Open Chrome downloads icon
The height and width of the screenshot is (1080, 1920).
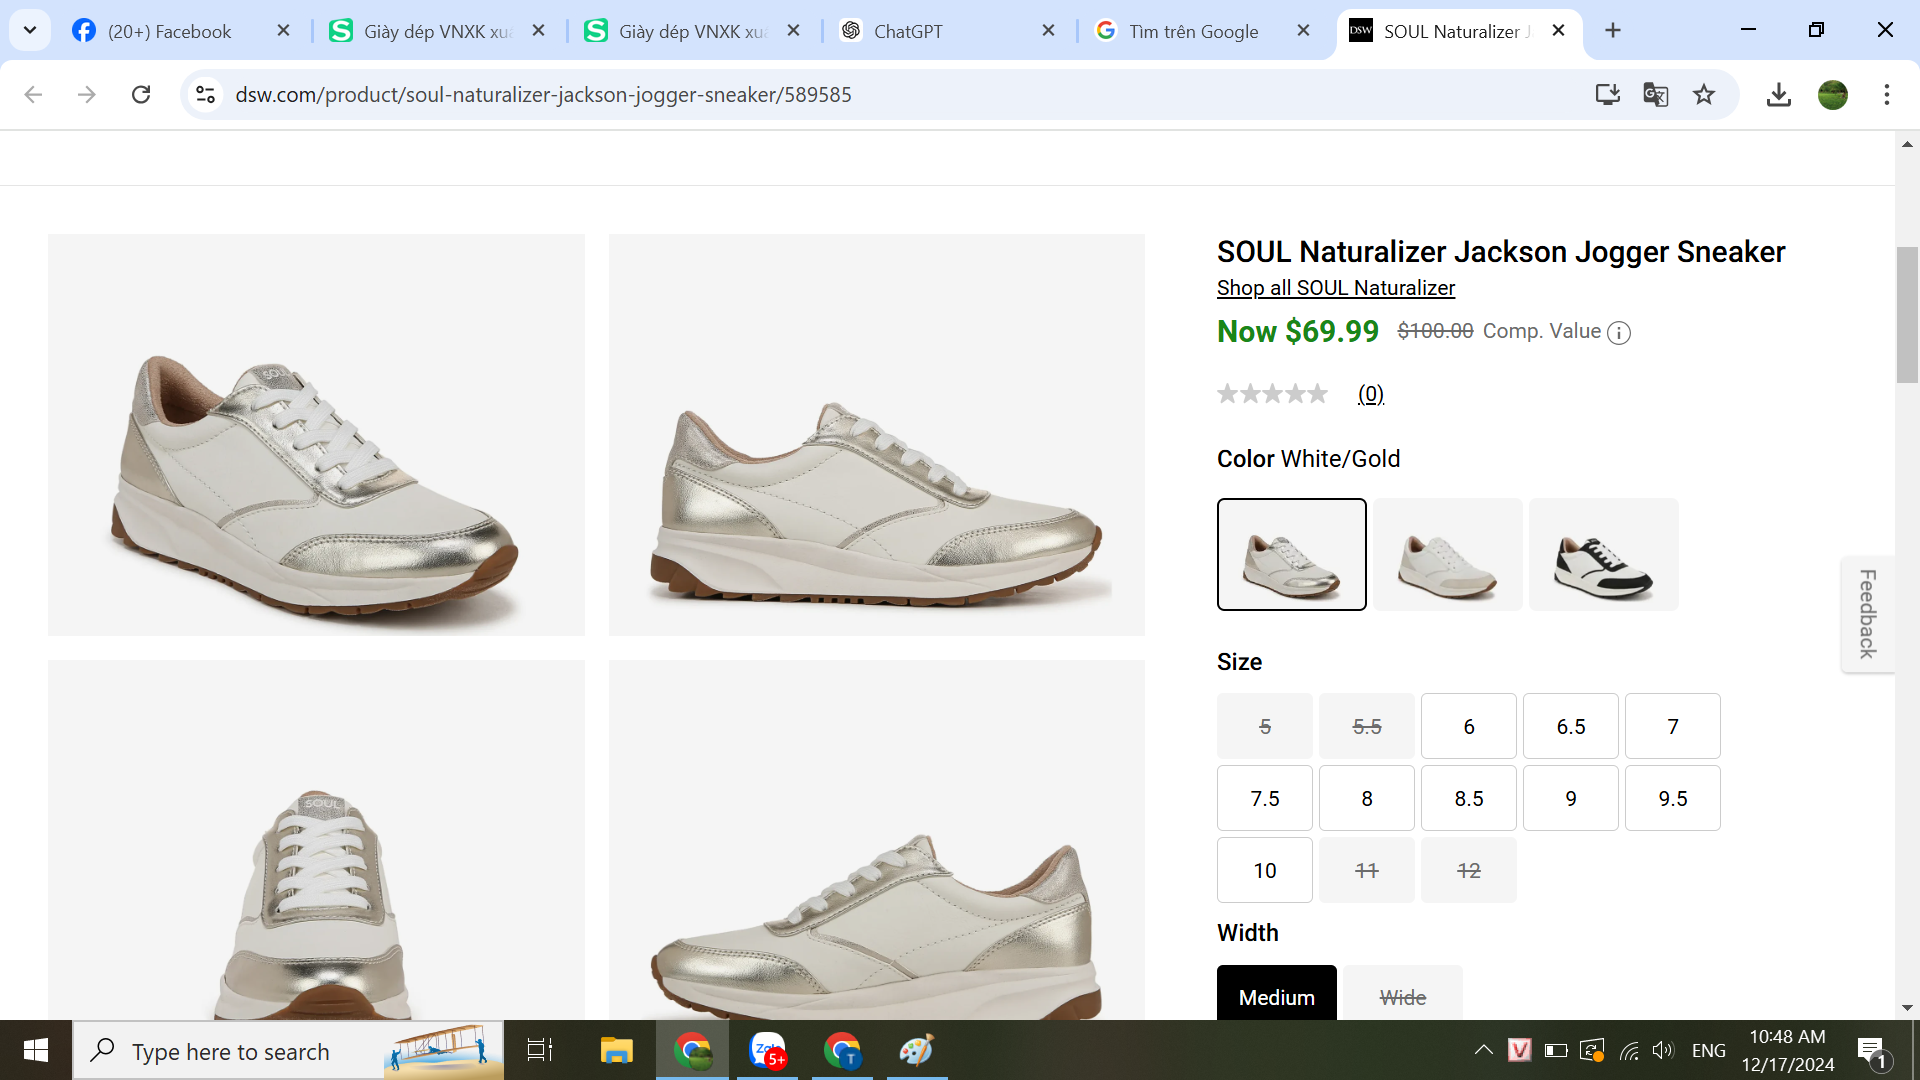[x=1778, y=95]
